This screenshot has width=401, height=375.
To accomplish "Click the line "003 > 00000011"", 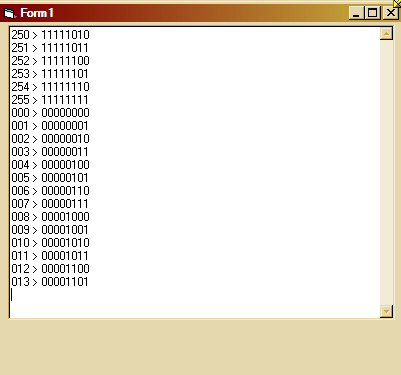I will click(50, 152).
